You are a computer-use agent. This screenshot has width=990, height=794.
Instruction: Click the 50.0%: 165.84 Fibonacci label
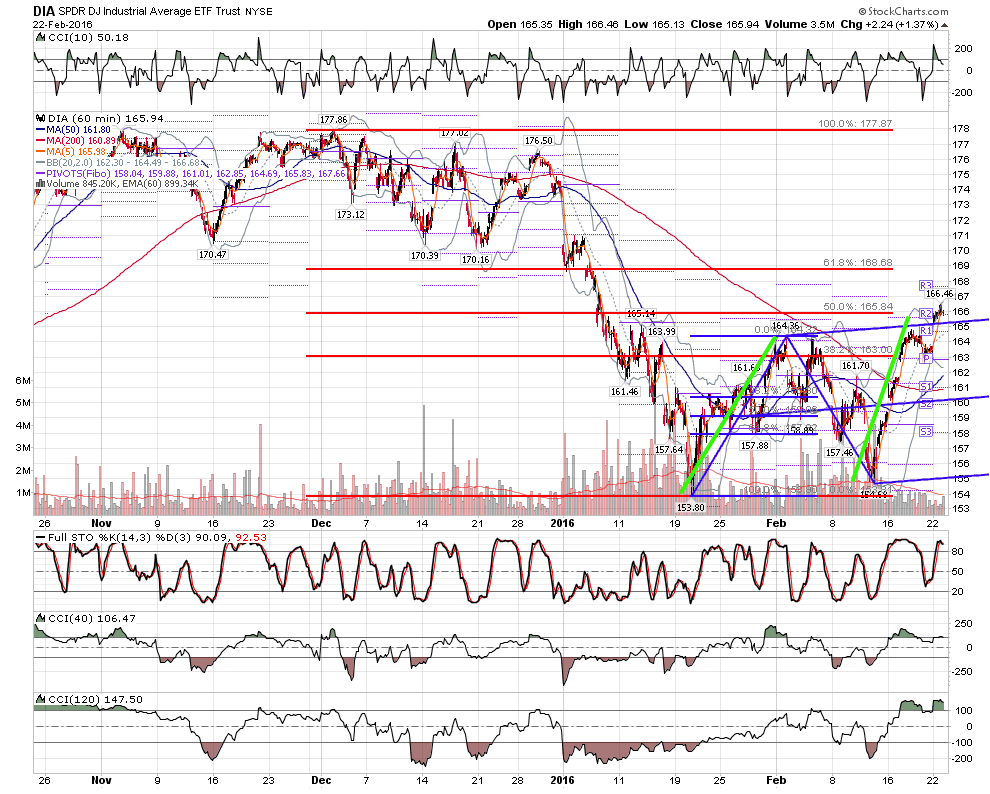[857, 307]
